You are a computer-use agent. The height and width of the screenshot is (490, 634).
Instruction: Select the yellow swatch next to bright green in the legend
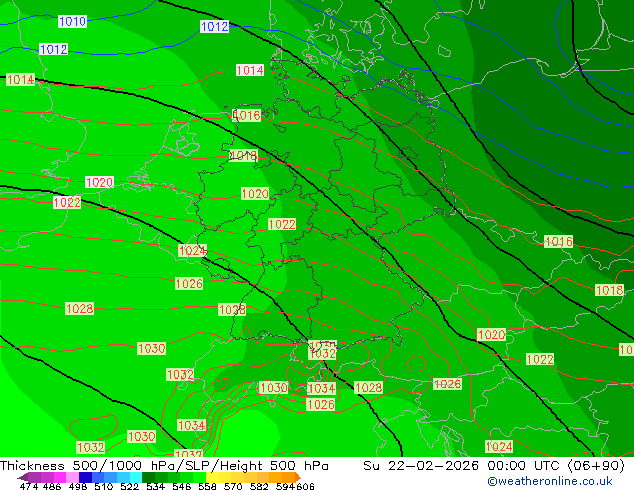coord(212,477)
